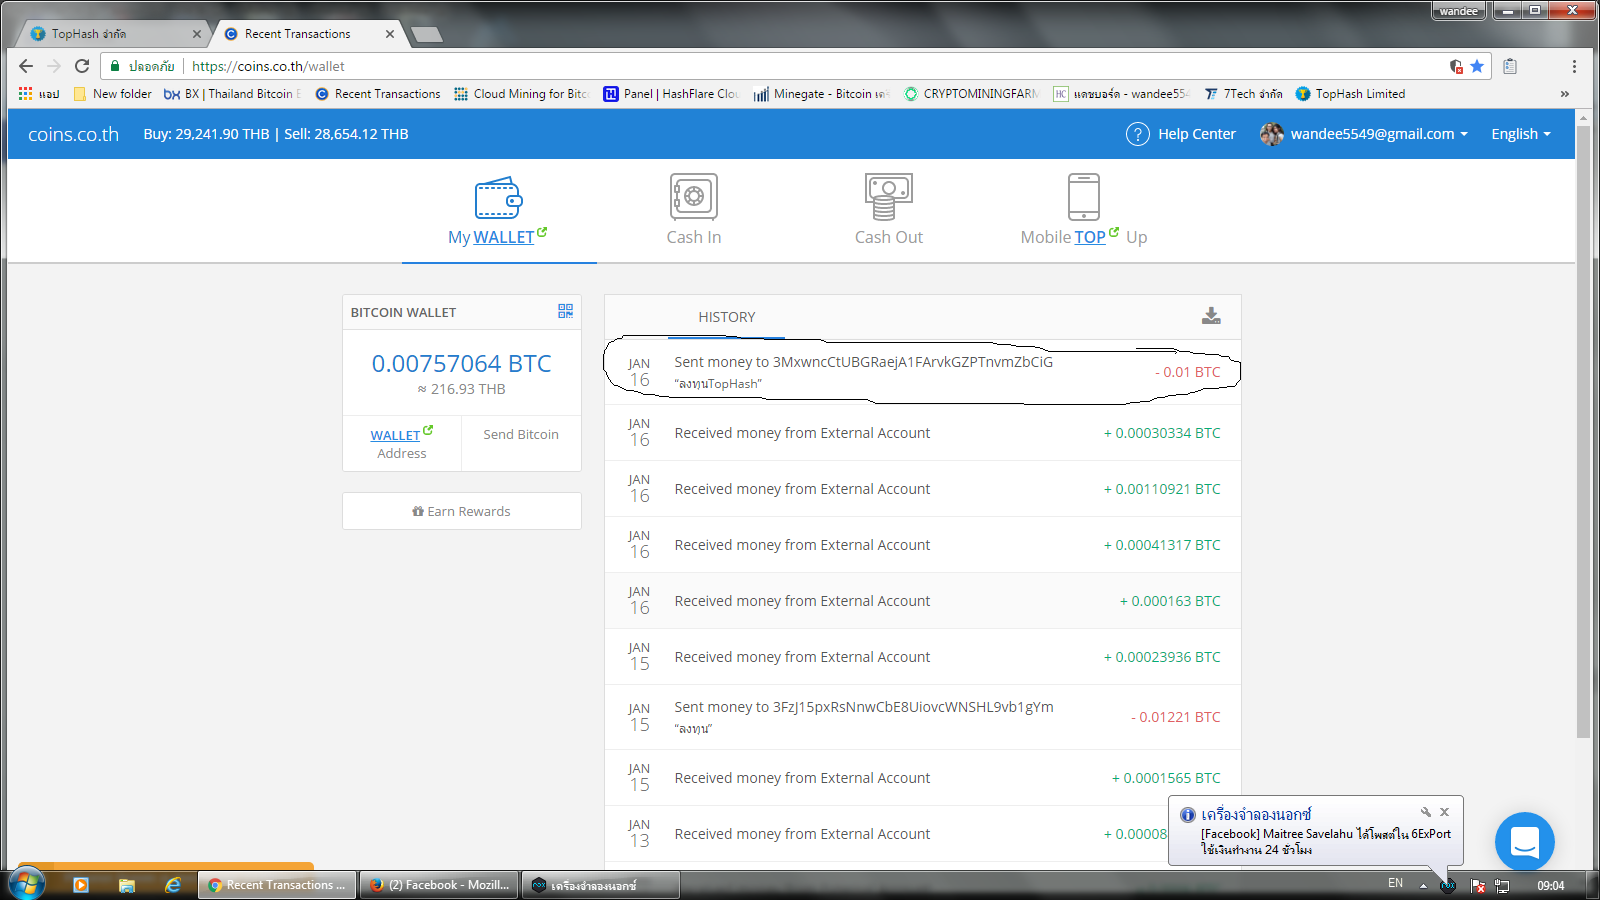This screenshot has height=900, width=1600.
Task: Open the Cash In safe icon
Action: tap(694, 196)
